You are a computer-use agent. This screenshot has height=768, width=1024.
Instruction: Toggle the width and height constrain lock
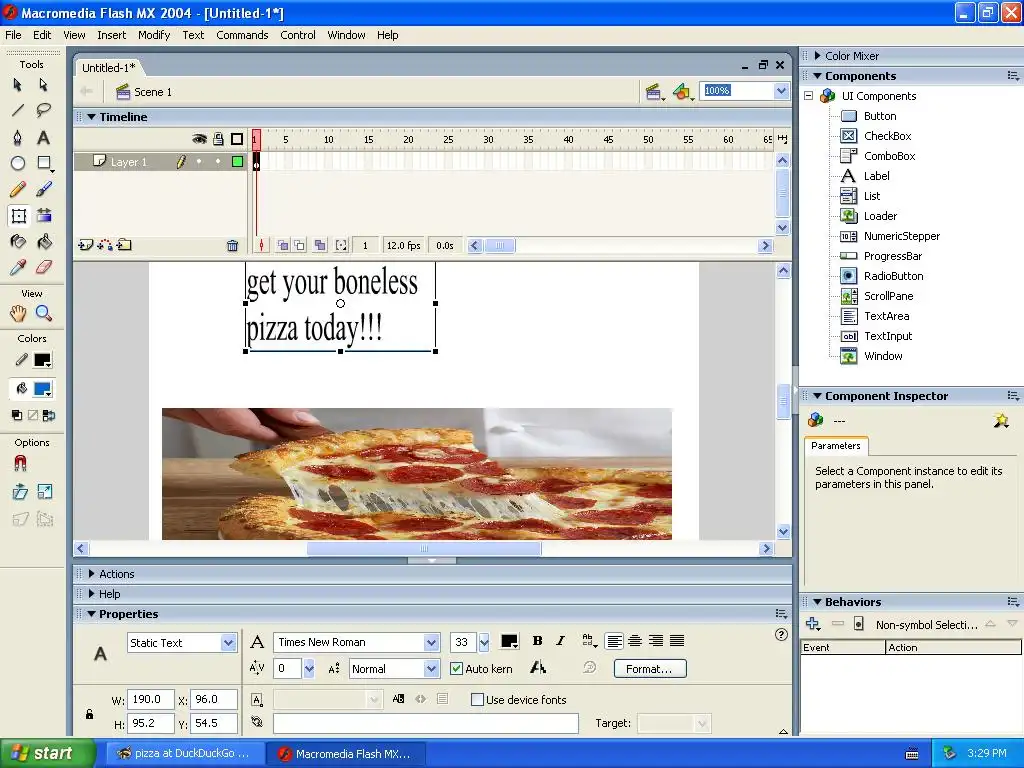pos(89,714)
